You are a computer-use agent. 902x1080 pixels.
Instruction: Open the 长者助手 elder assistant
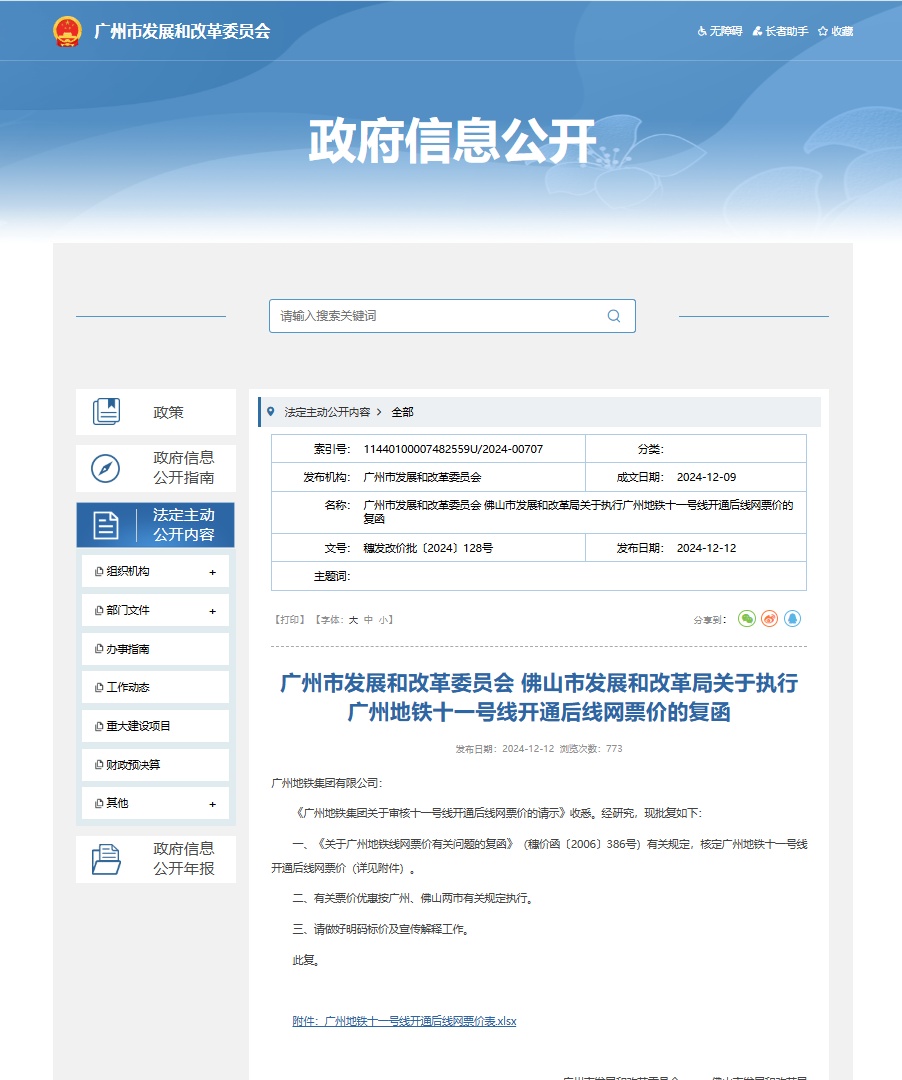click(x=779, y=31)
